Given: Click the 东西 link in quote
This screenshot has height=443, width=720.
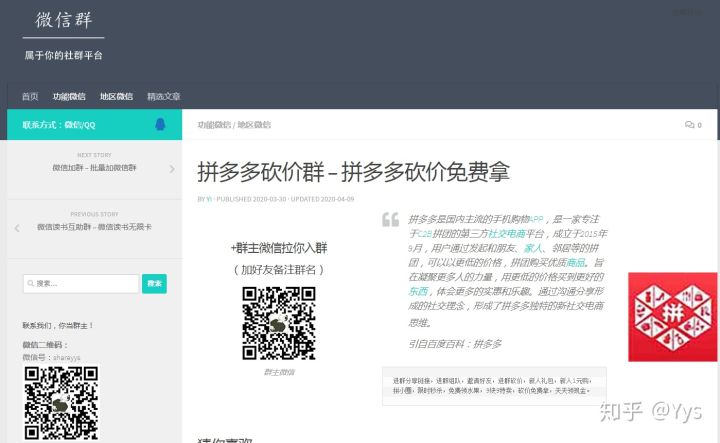Looking at the screenshot, I should [x=418, y=292].
